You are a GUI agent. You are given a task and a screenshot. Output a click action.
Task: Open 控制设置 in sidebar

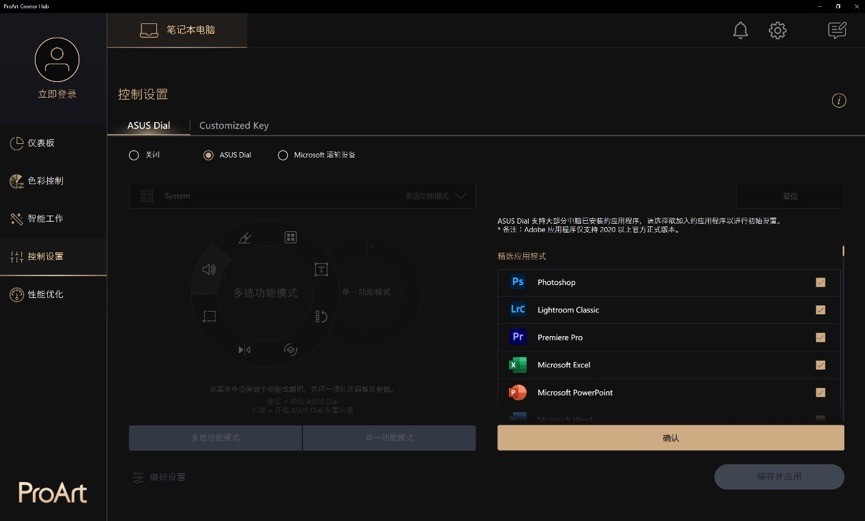pyautogui.click(x=53, y=256)
